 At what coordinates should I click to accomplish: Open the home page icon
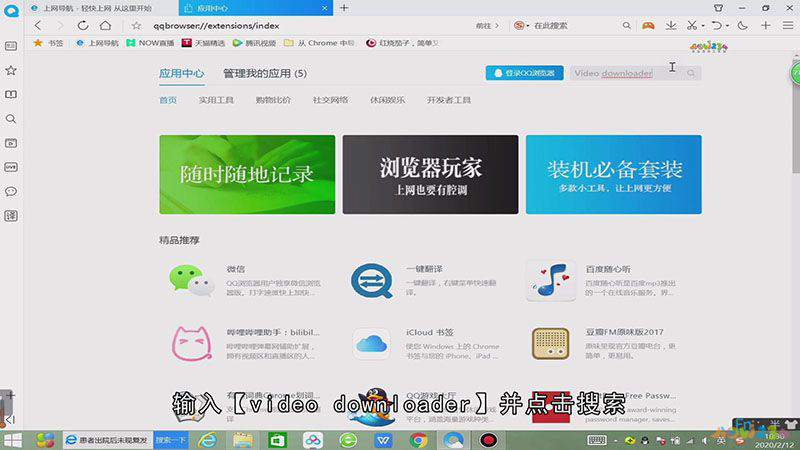105,25
